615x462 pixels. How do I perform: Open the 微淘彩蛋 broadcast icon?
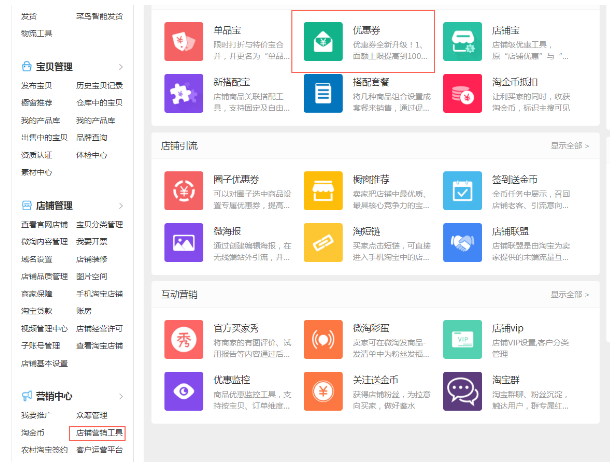(x=323, y=340)
